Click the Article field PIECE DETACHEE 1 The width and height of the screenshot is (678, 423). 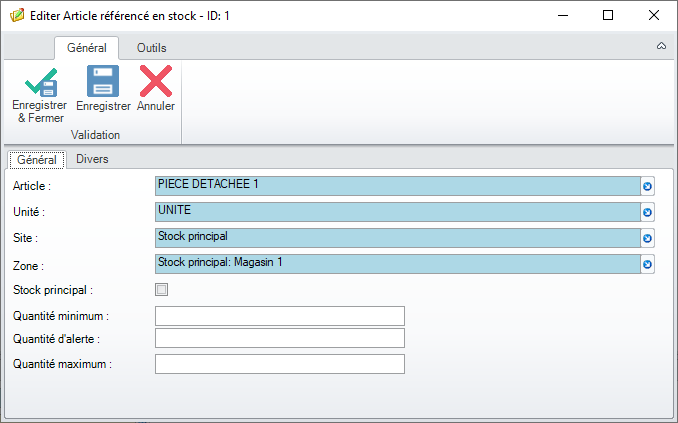398,186
